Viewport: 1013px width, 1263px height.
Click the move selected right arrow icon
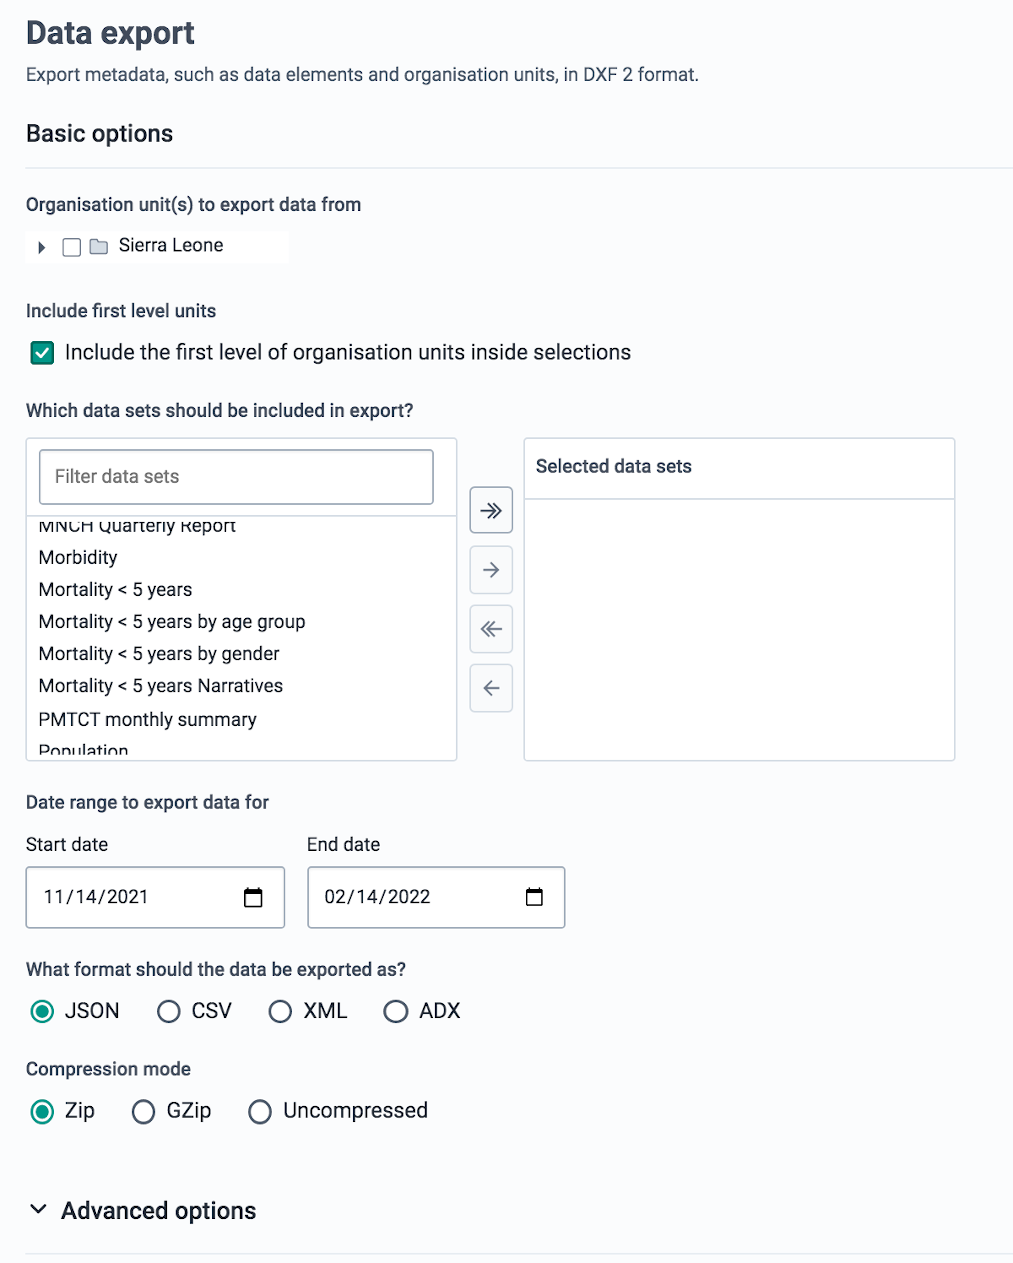(x=491, y=570)
